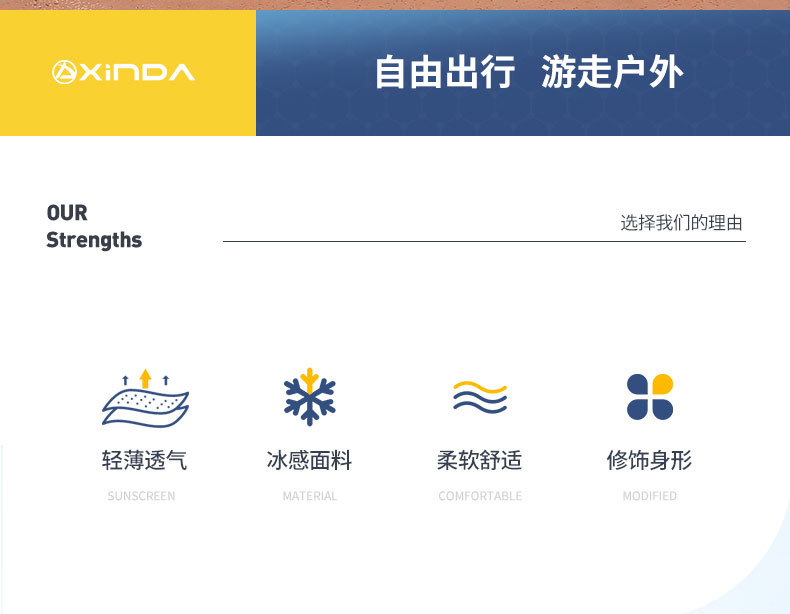790x614 pixels.
Task: Click the COMFORTABLE caption text
Action: click(x=480, y=496)
